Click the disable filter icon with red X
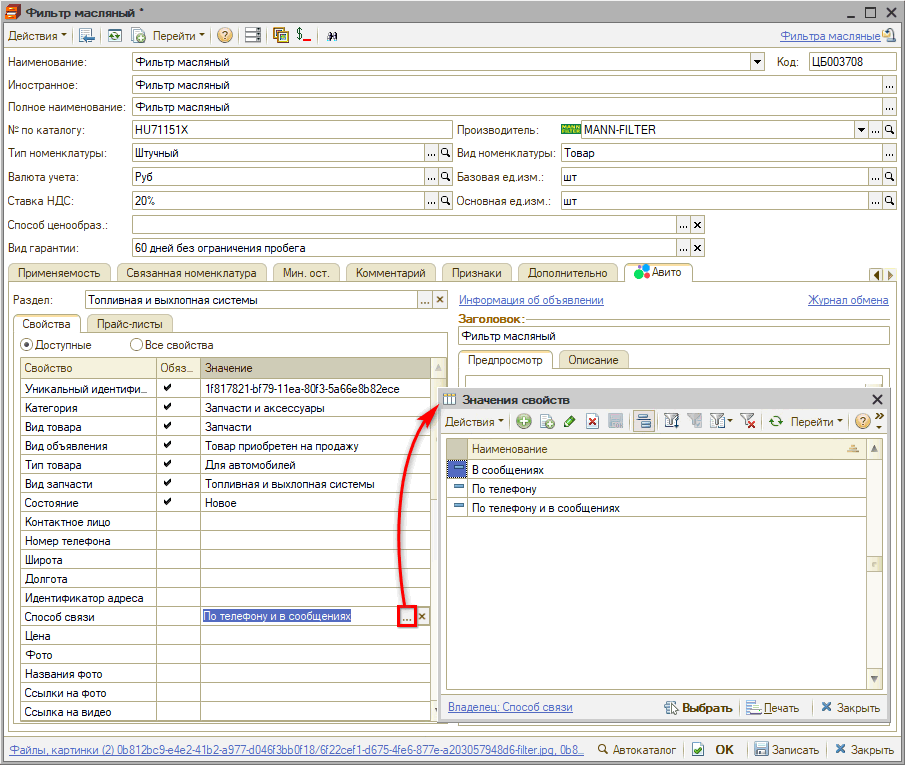905x765 pixels. (x=747, y=422)
